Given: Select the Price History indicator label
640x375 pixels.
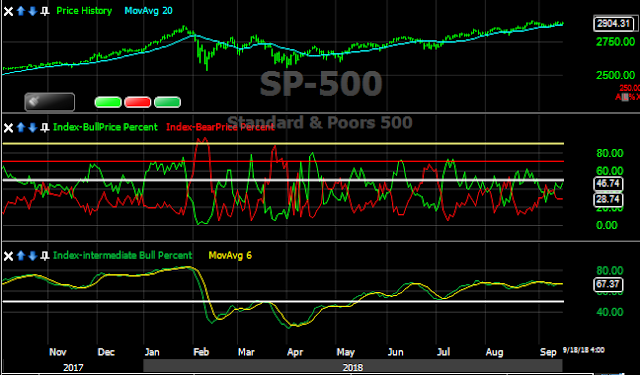Looking at the screenshot, I should [84, 11].
